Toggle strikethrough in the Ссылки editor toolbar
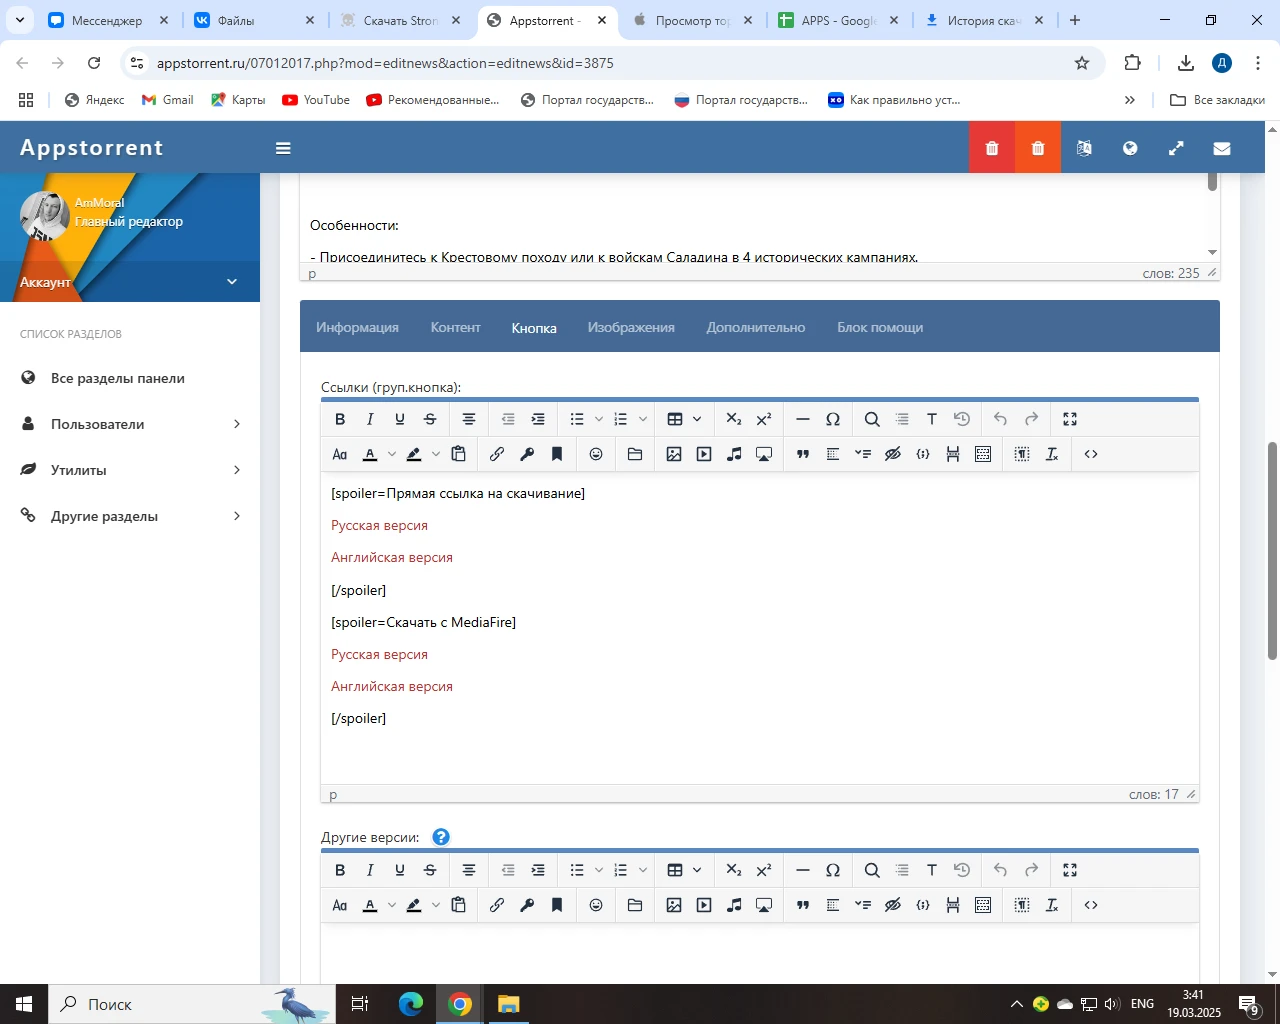Screen dimensions: 1280x1024 430,419
